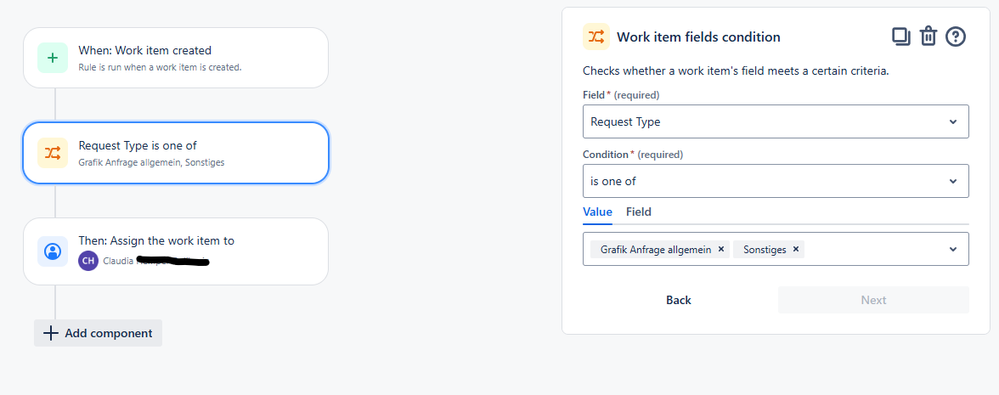Delete the condition with trash icon

pos(928,37)
